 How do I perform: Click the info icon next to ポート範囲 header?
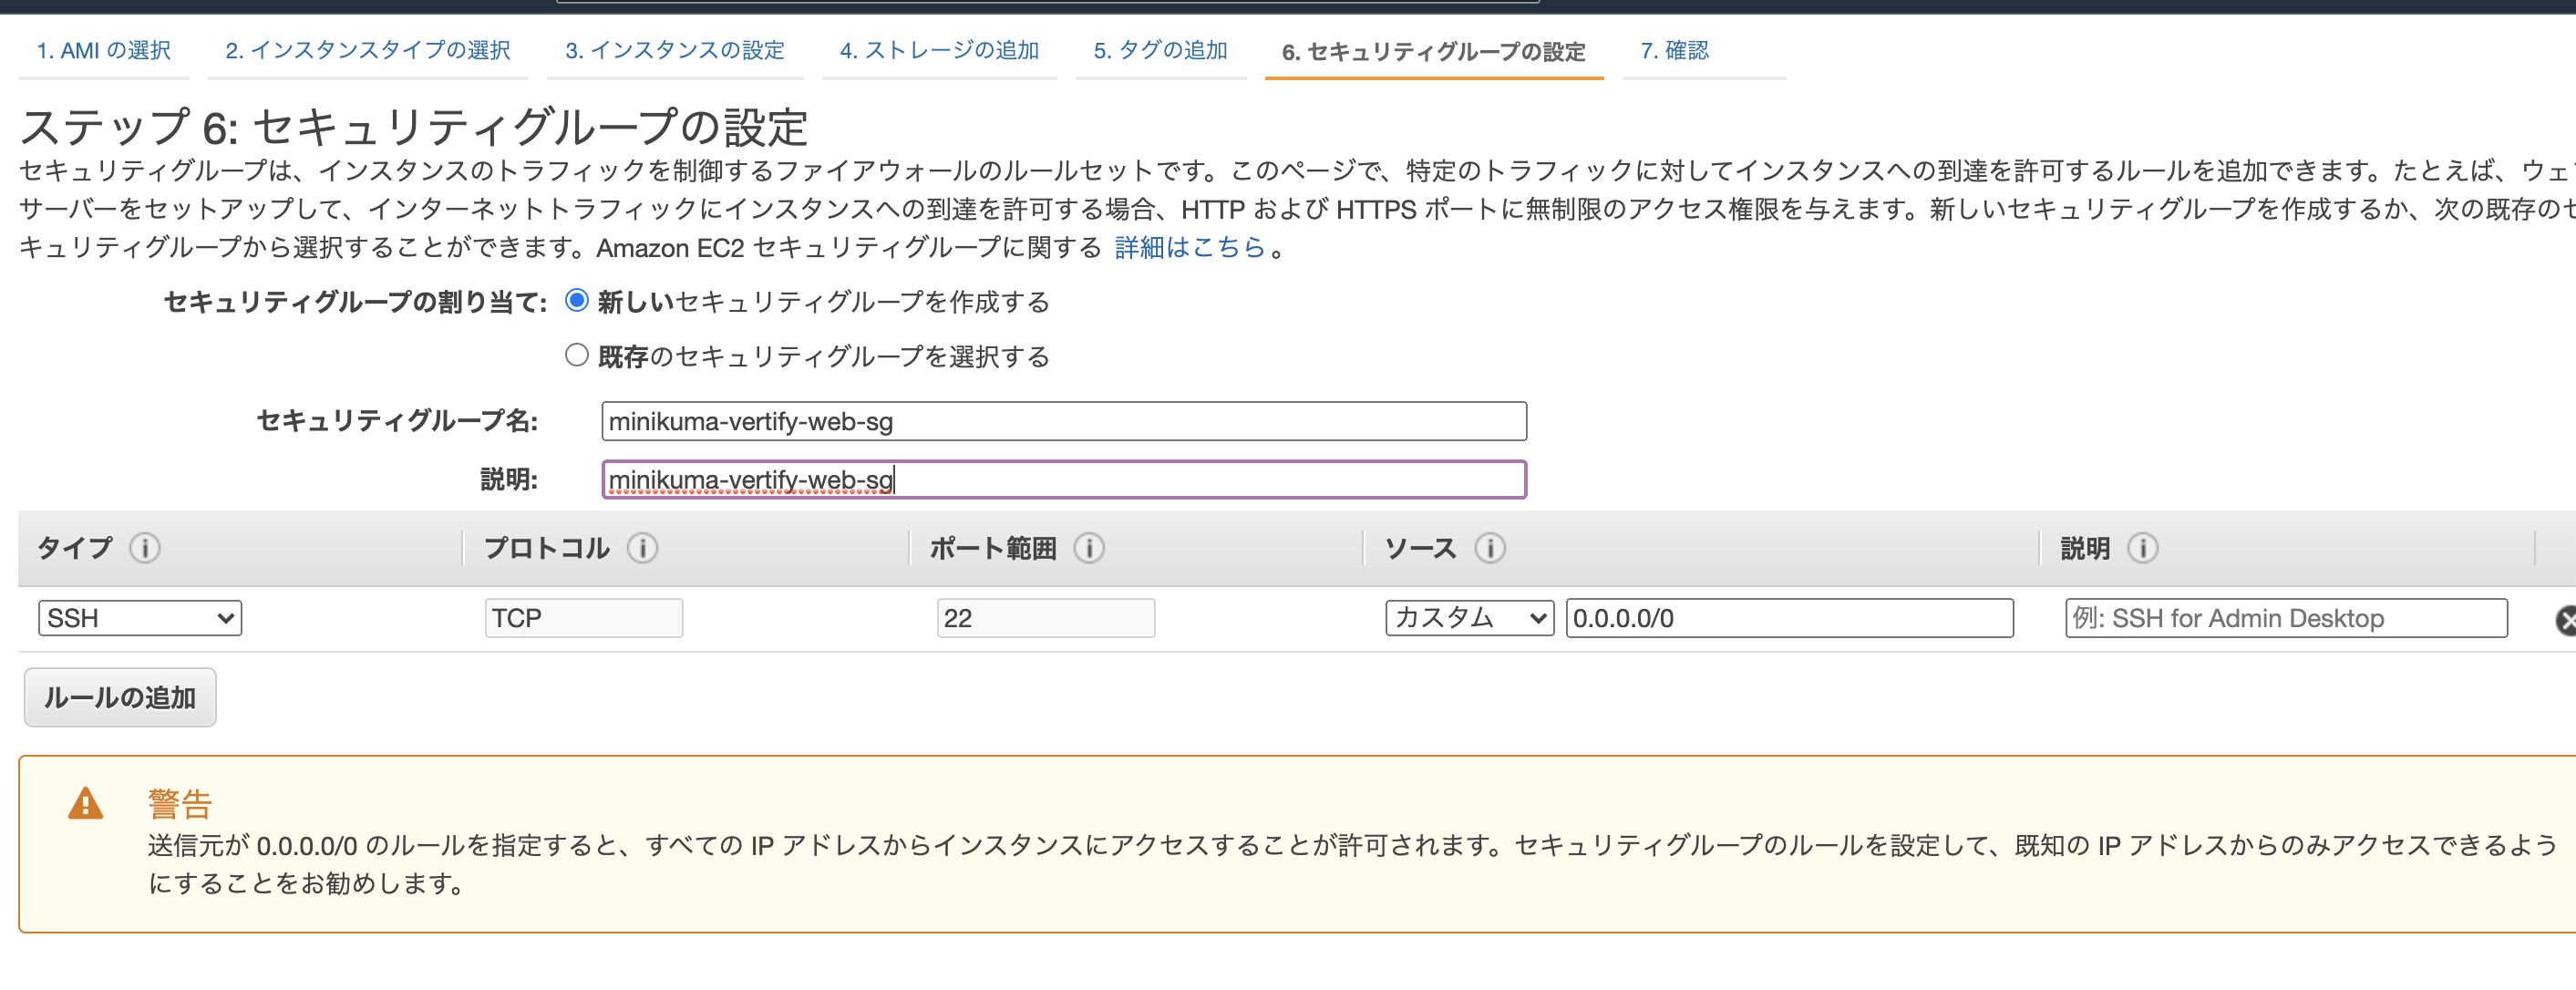point(1090,548)
